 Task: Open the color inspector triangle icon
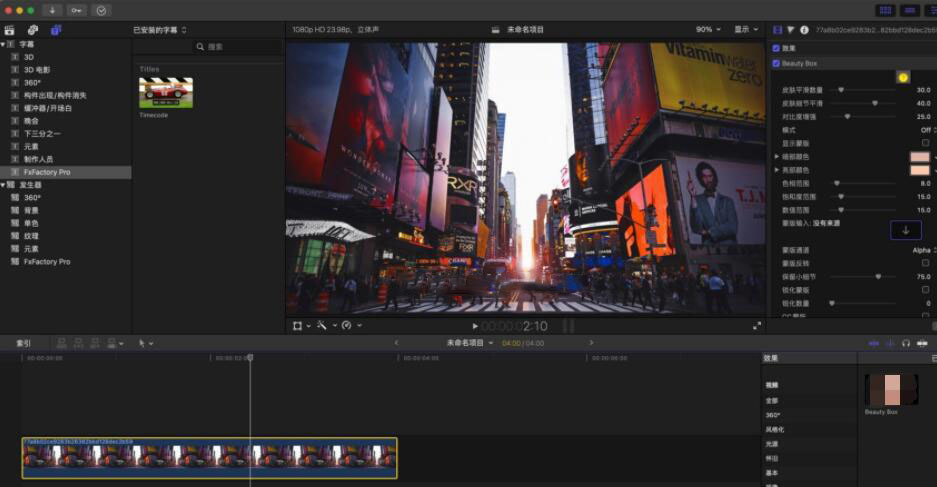coord(791,30)
